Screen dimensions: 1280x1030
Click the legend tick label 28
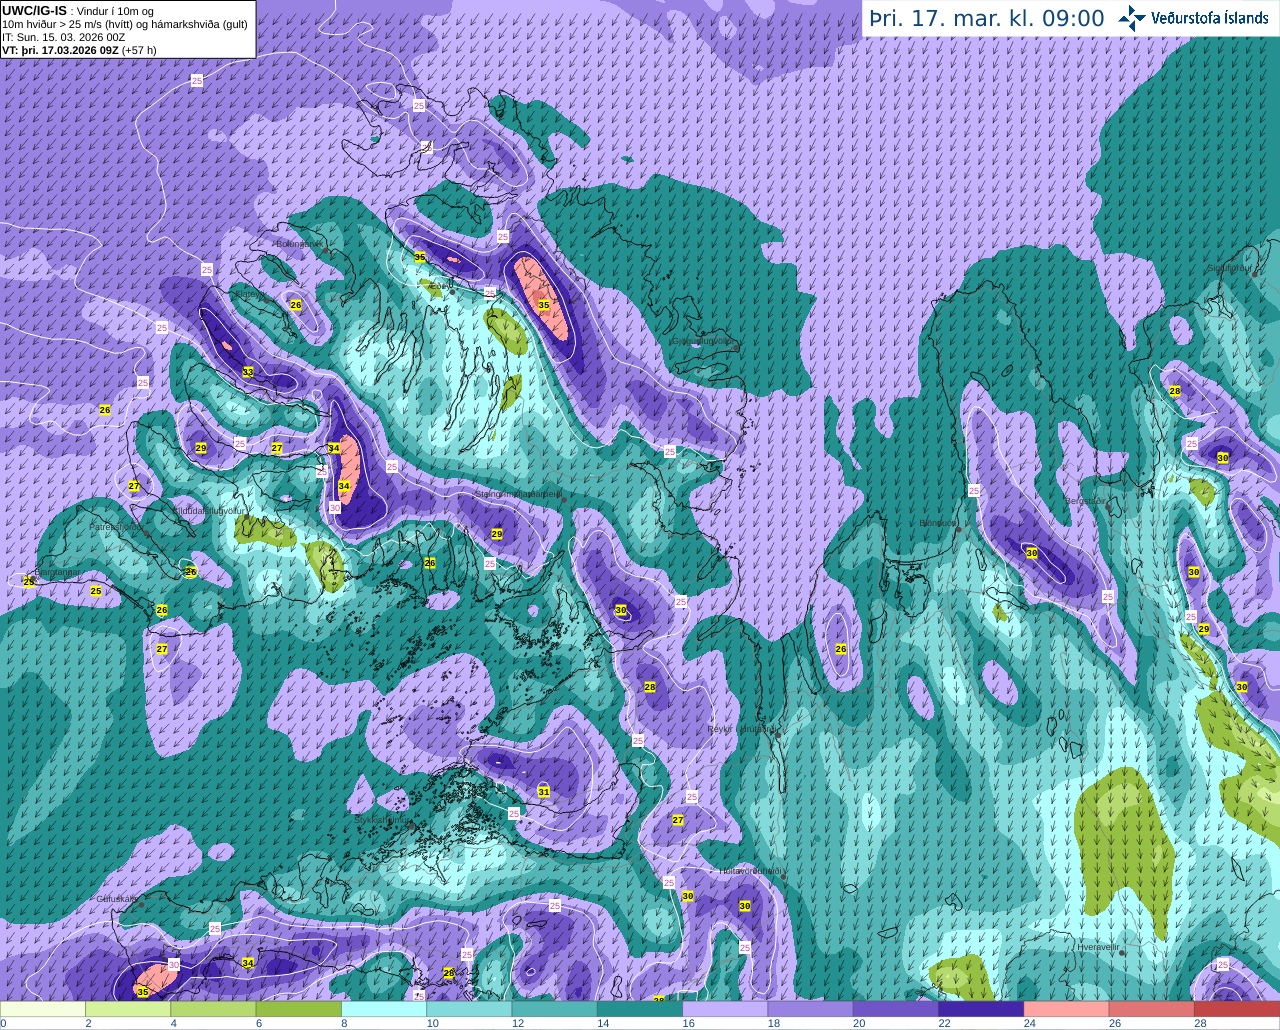1200,1023
